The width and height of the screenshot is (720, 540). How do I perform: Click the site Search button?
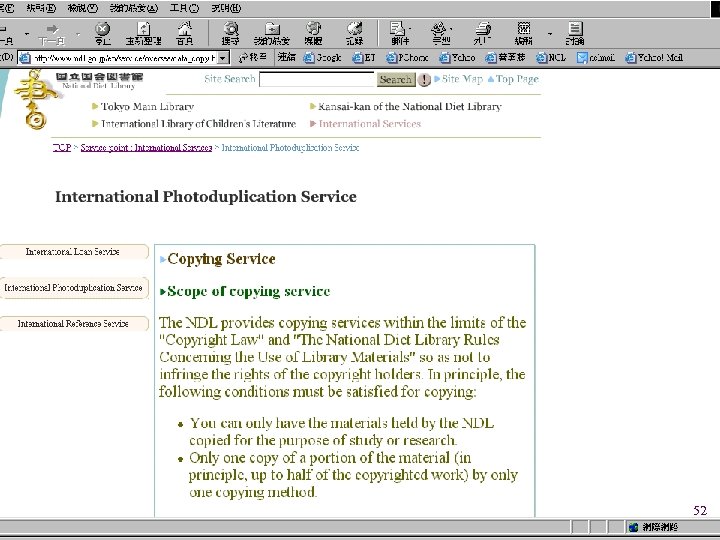[396, 79]
